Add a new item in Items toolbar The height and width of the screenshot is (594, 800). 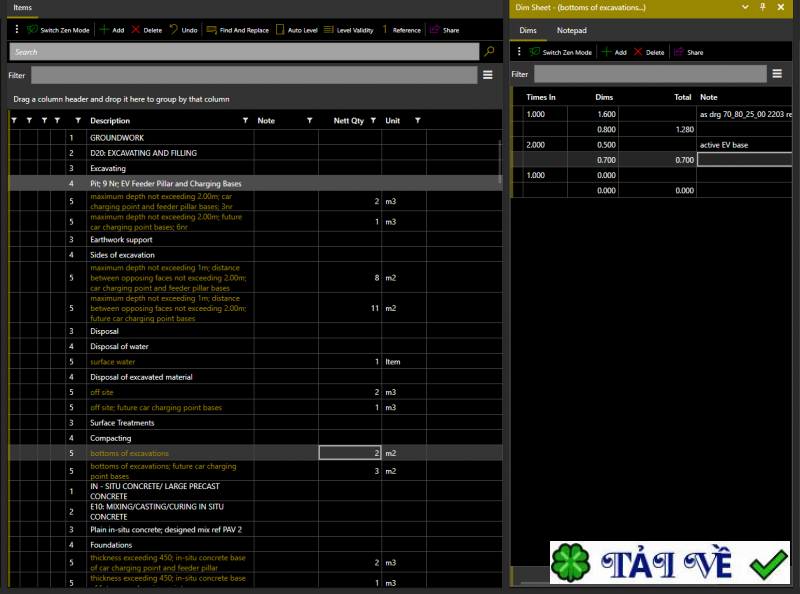pyautogui.click(x=112, y=30)
